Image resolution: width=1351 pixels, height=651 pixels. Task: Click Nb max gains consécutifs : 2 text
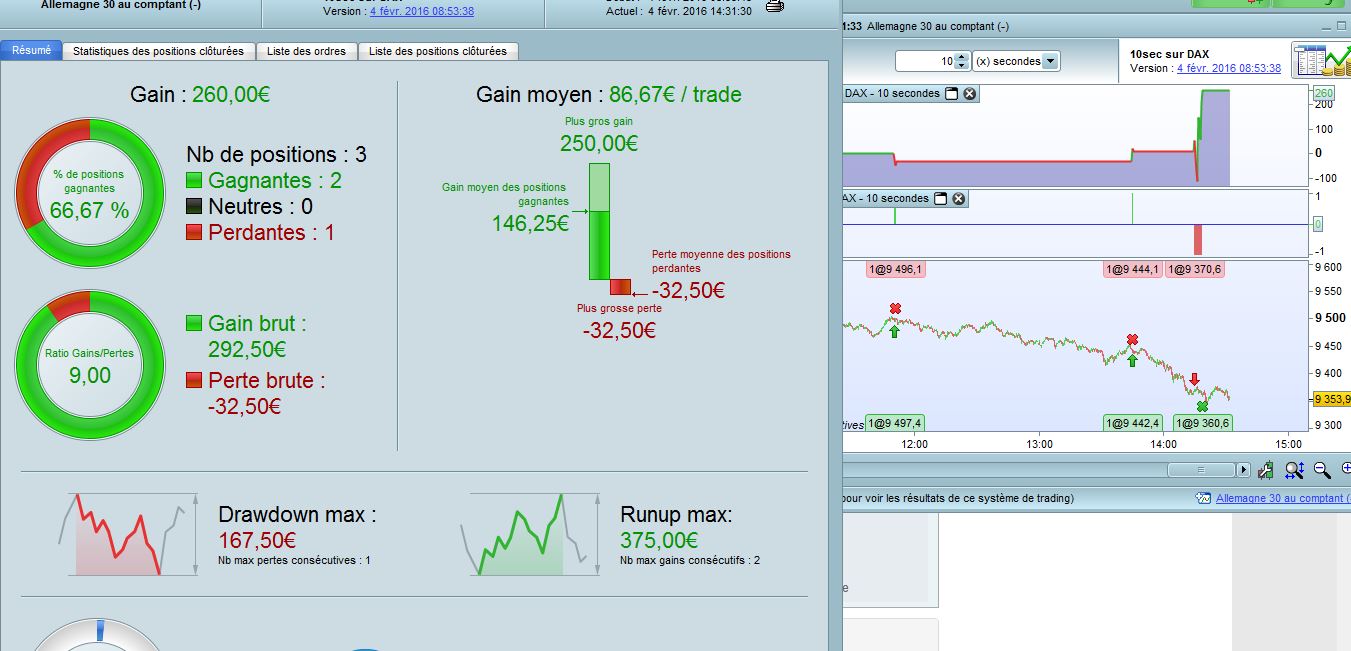point(690,561)
